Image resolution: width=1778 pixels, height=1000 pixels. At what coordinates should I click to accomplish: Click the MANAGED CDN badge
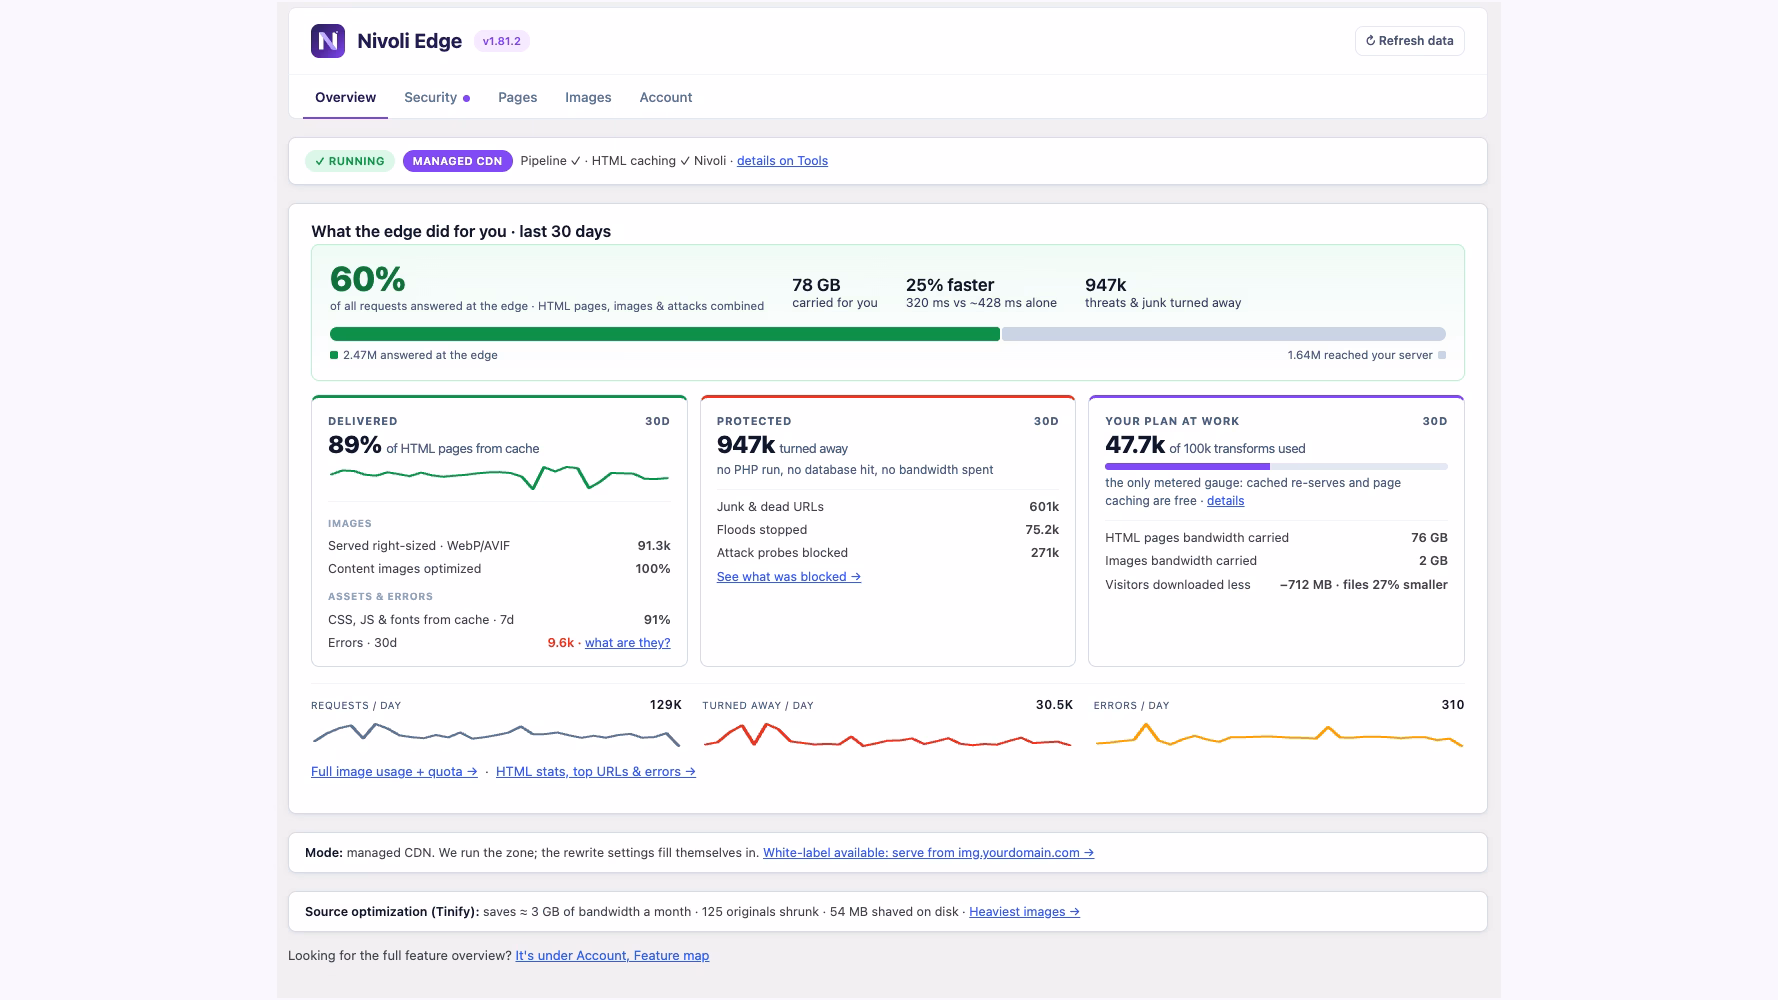tap(457, 161)
